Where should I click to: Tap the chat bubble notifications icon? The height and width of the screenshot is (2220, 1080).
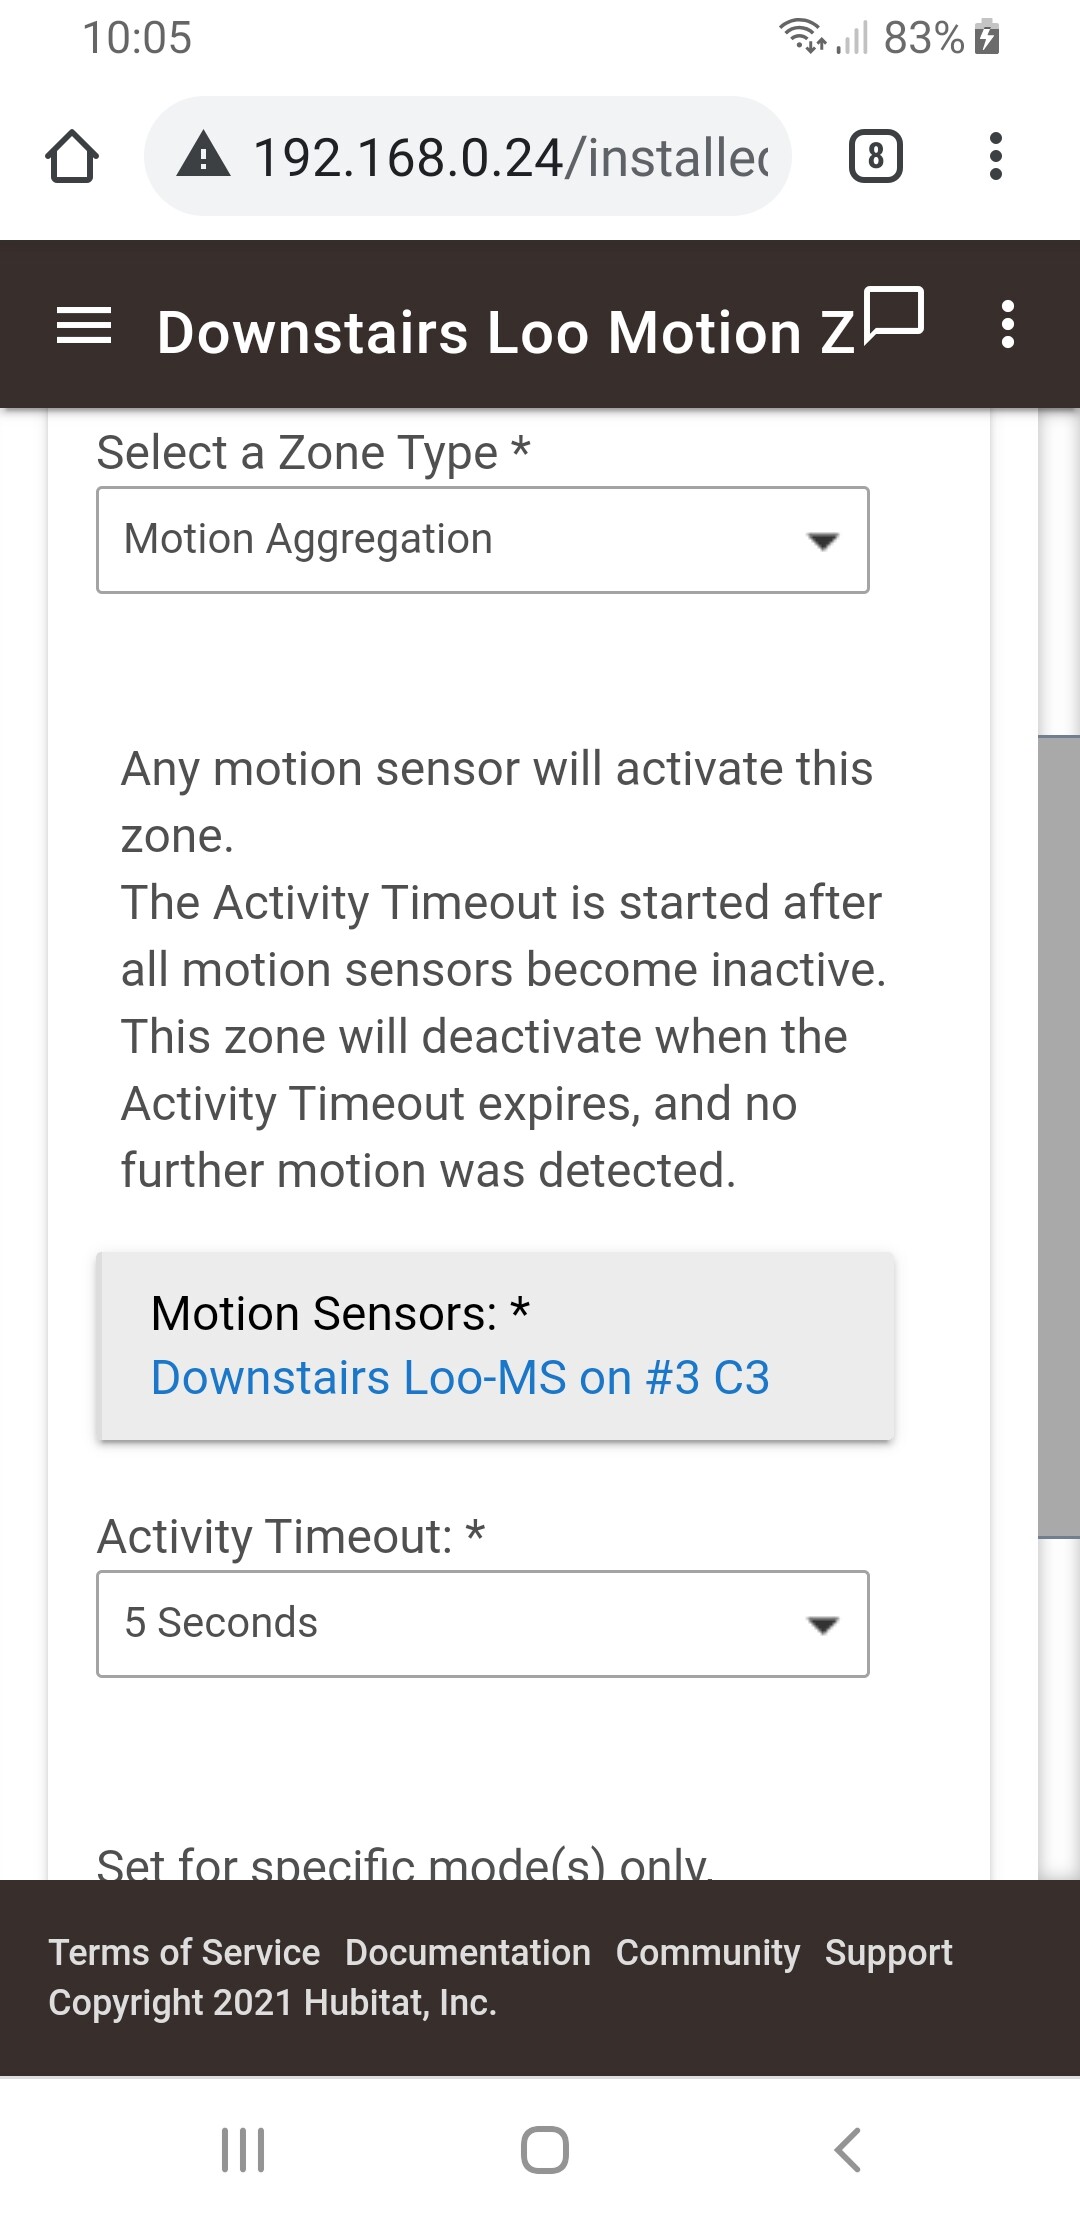(893, 316)
